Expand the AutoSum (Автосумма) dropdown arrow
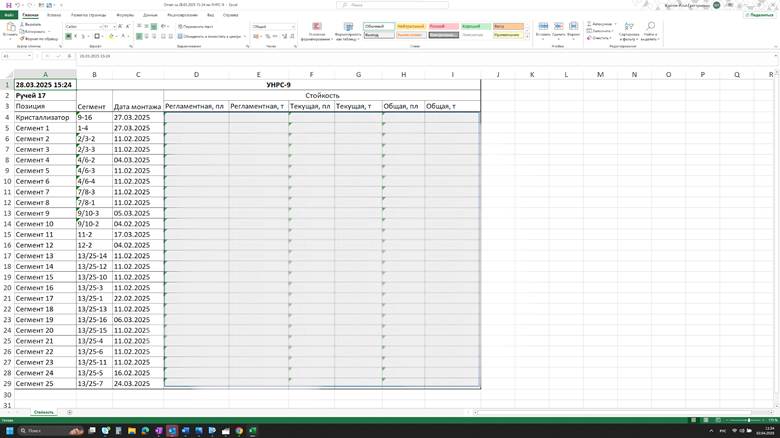This screenshot has height=438, width=780. (613, 24)
